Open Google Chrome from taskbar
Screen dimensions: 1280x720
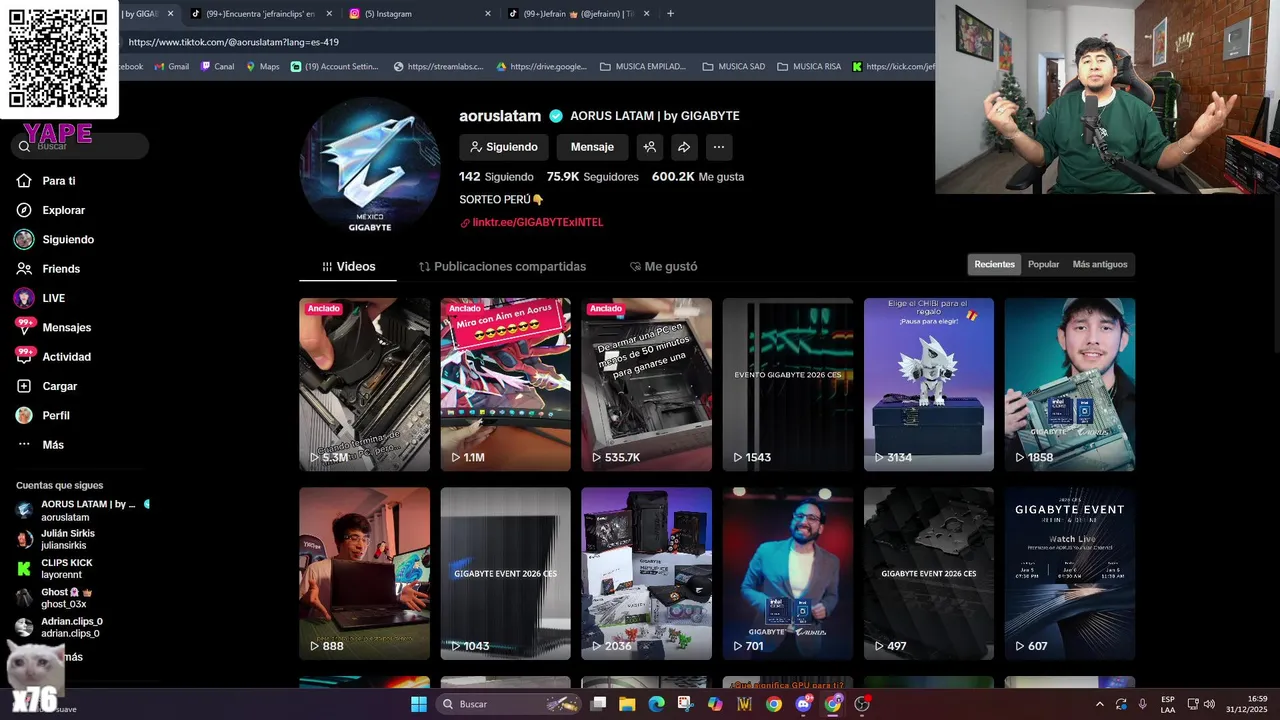click(x=774, y=704)
